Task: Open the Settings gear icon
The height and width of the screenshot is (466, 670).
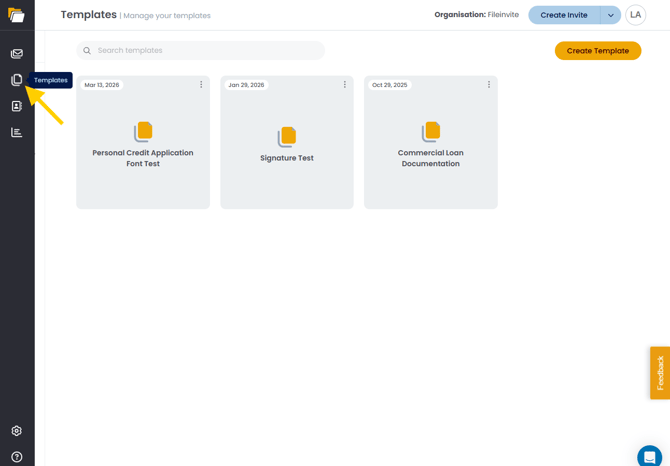Action: [x=17, y=431]
